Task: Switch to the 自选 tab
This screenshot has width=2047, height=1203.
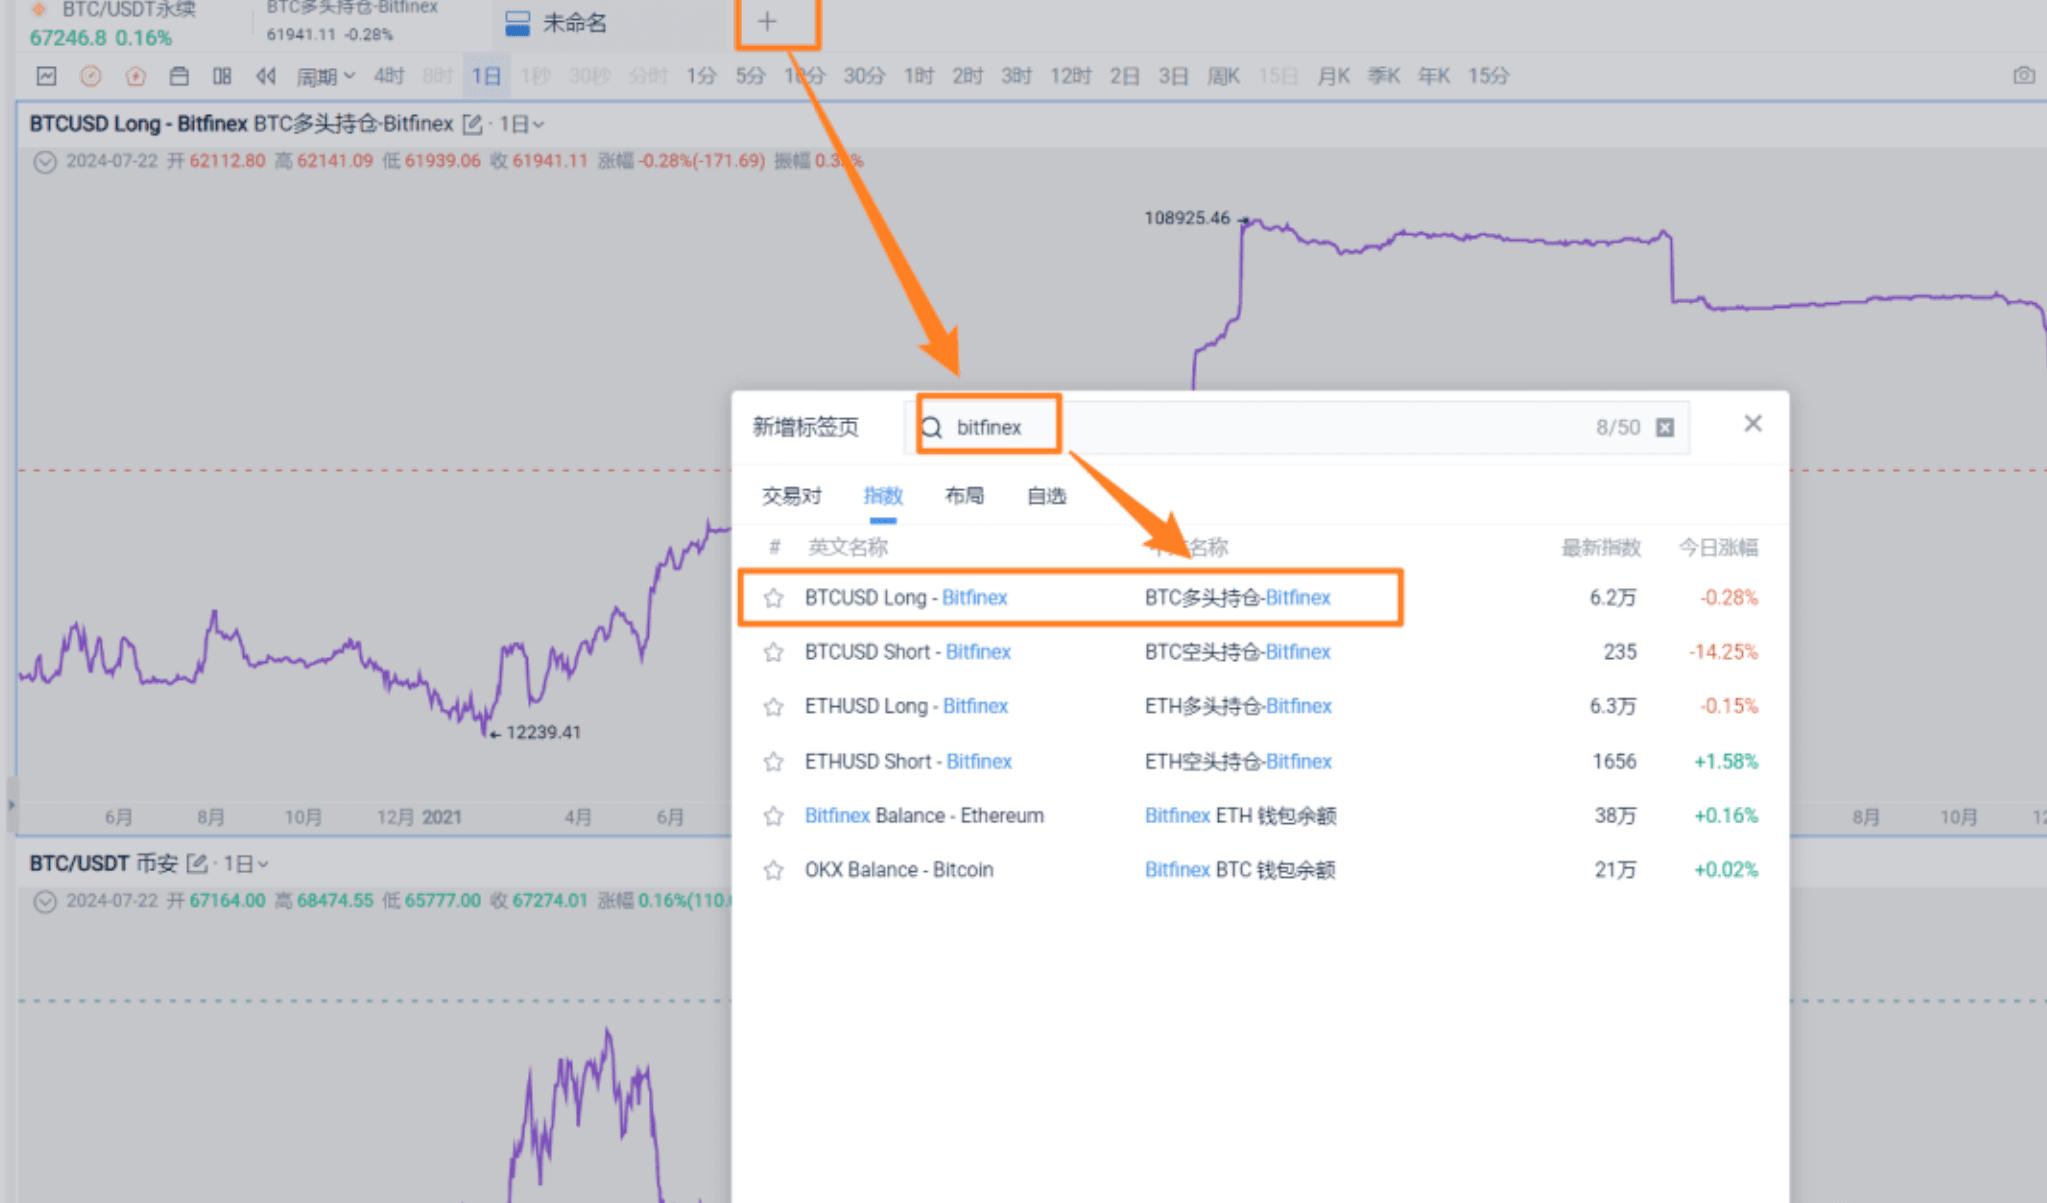Action: point(1047,496)
